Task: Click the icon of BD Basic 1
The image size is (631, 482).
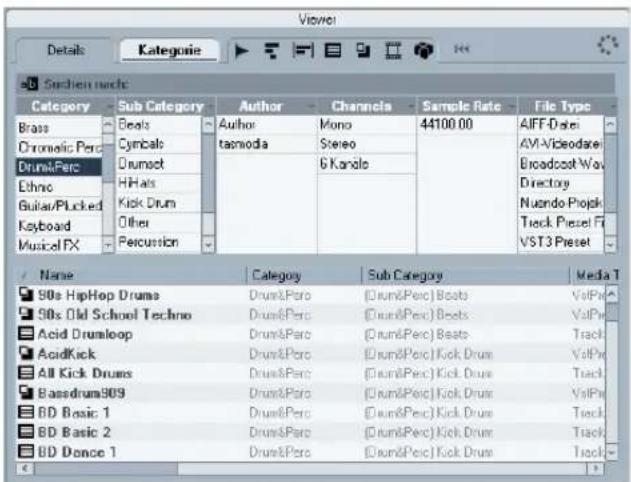Action: pos(26,412)
